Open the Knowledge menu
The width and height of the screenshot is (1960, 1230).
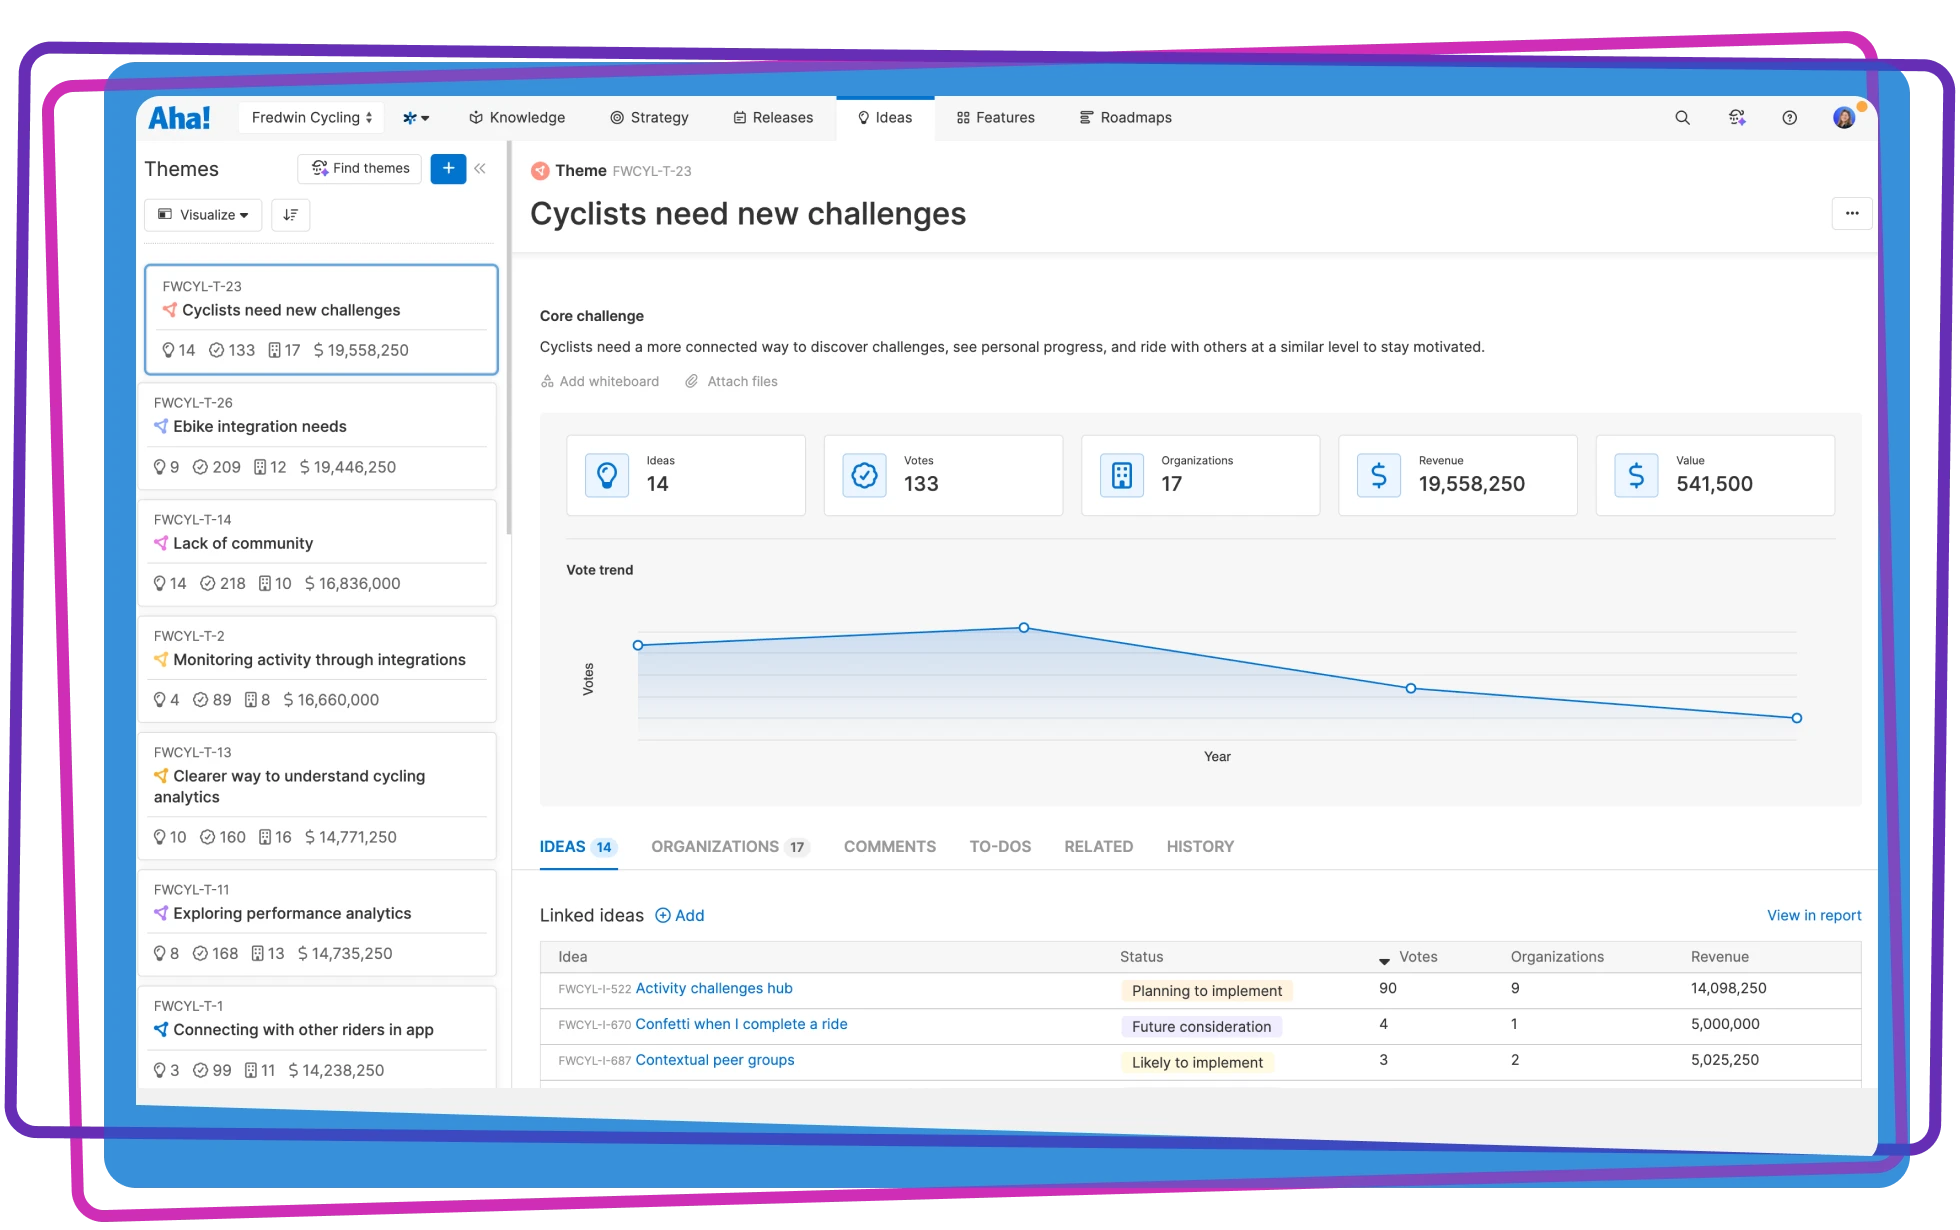click(517, 118)
